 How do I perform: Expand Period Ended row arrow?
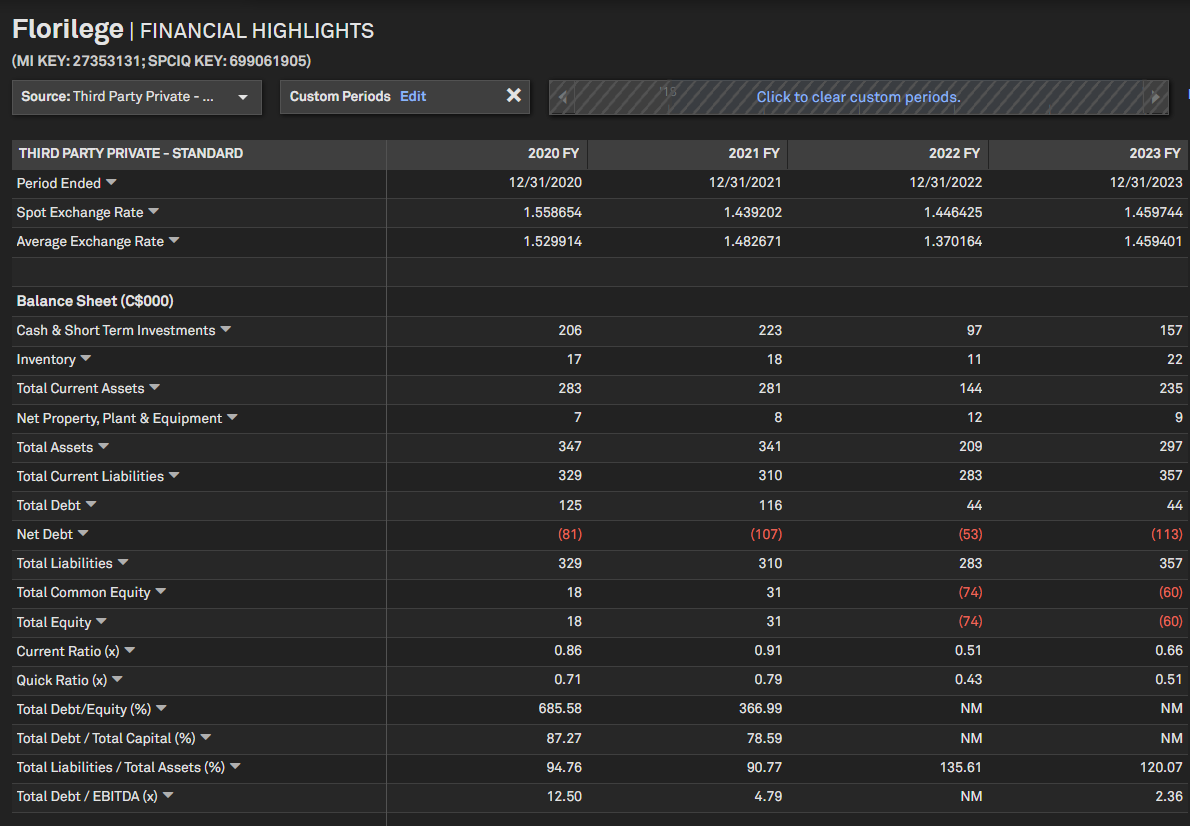(x=112, y=182)
